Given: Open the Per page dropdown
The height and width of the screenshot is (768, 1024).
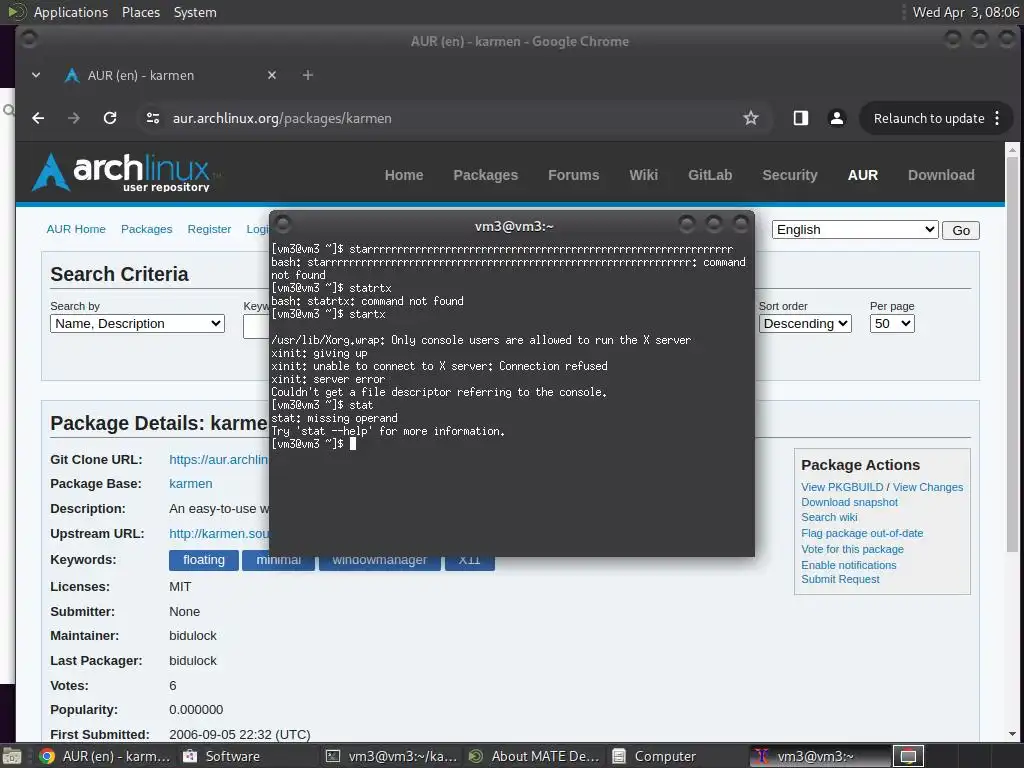Looking at the screenshot, I should click(892, 324).
